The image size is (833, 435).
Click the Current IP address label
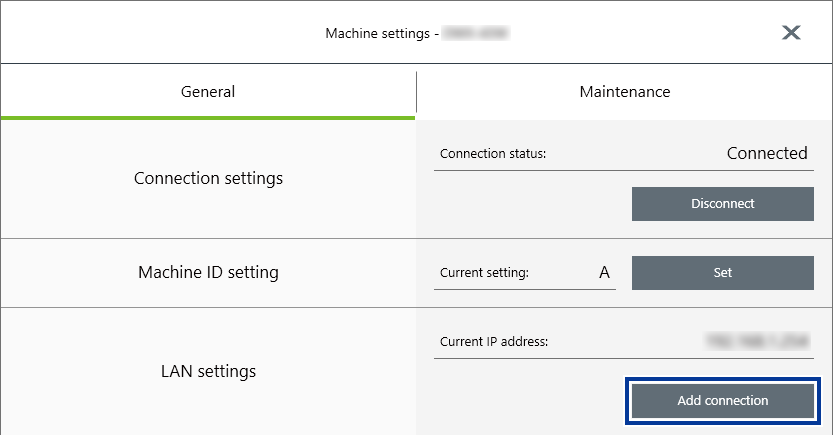point(494,342)
